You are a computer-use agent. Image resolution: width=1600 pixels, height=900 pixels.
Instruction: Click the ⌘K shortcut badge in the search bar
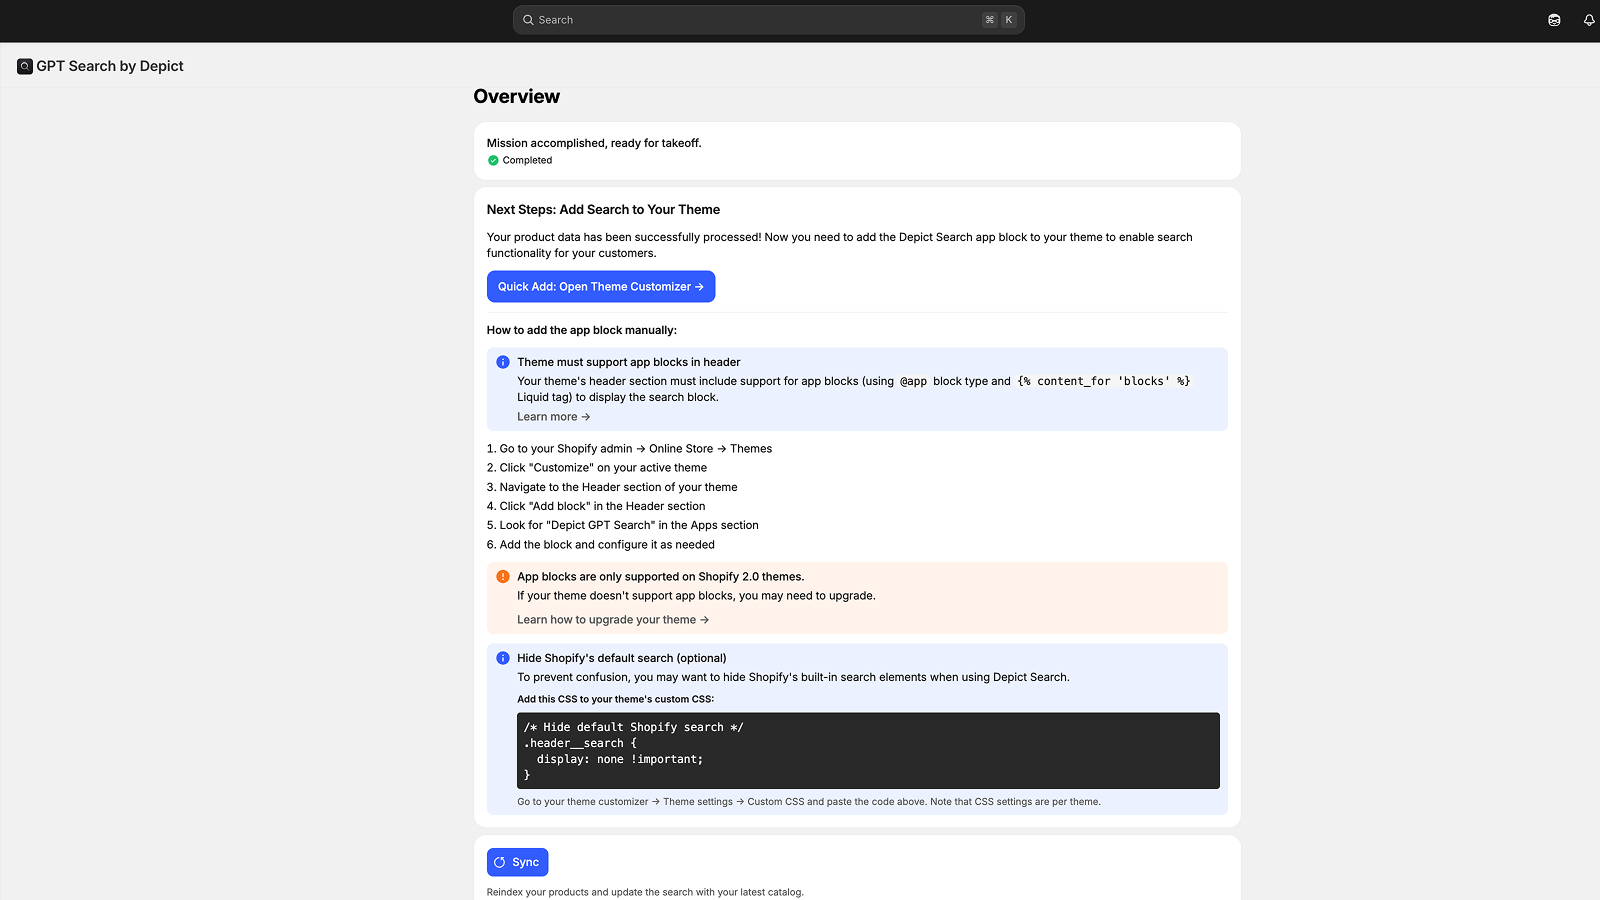[x=997, y=19]
